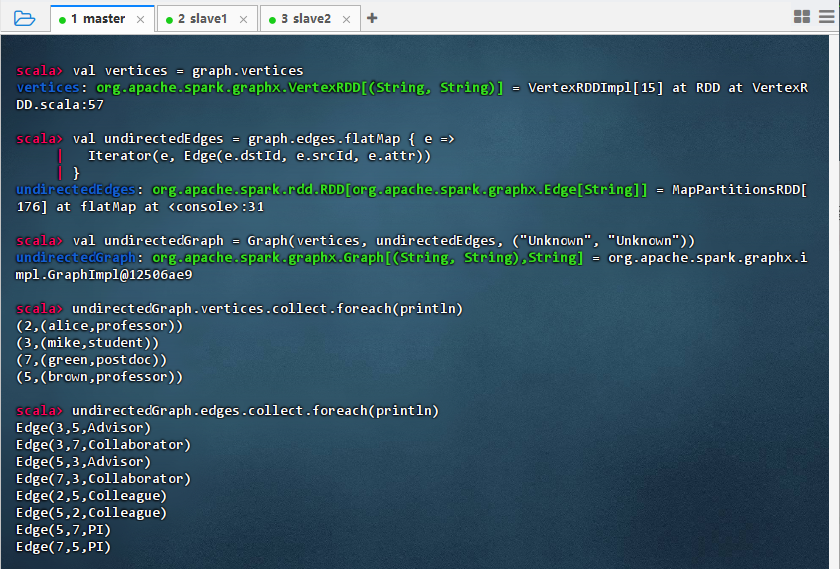Switch to the slave2 tab
840x569 pixels.
pos(311,19)
